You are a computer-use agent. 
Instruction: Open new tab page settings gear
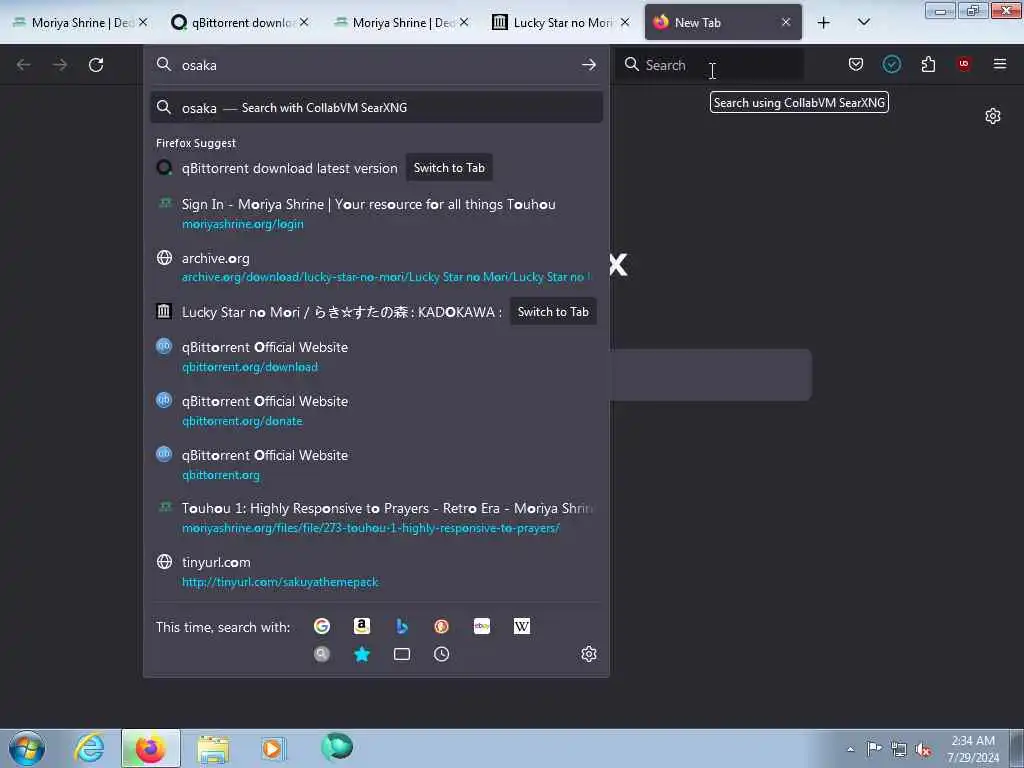coord(993,116)
